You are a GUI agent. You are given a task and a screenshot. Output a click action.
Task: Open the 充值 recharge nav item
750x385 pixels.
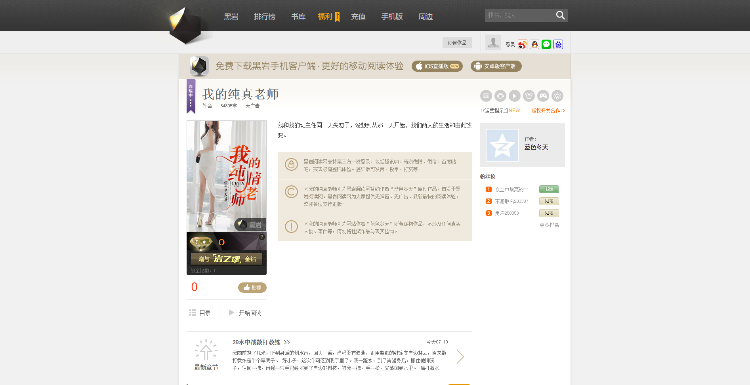(x=358, y=16)
